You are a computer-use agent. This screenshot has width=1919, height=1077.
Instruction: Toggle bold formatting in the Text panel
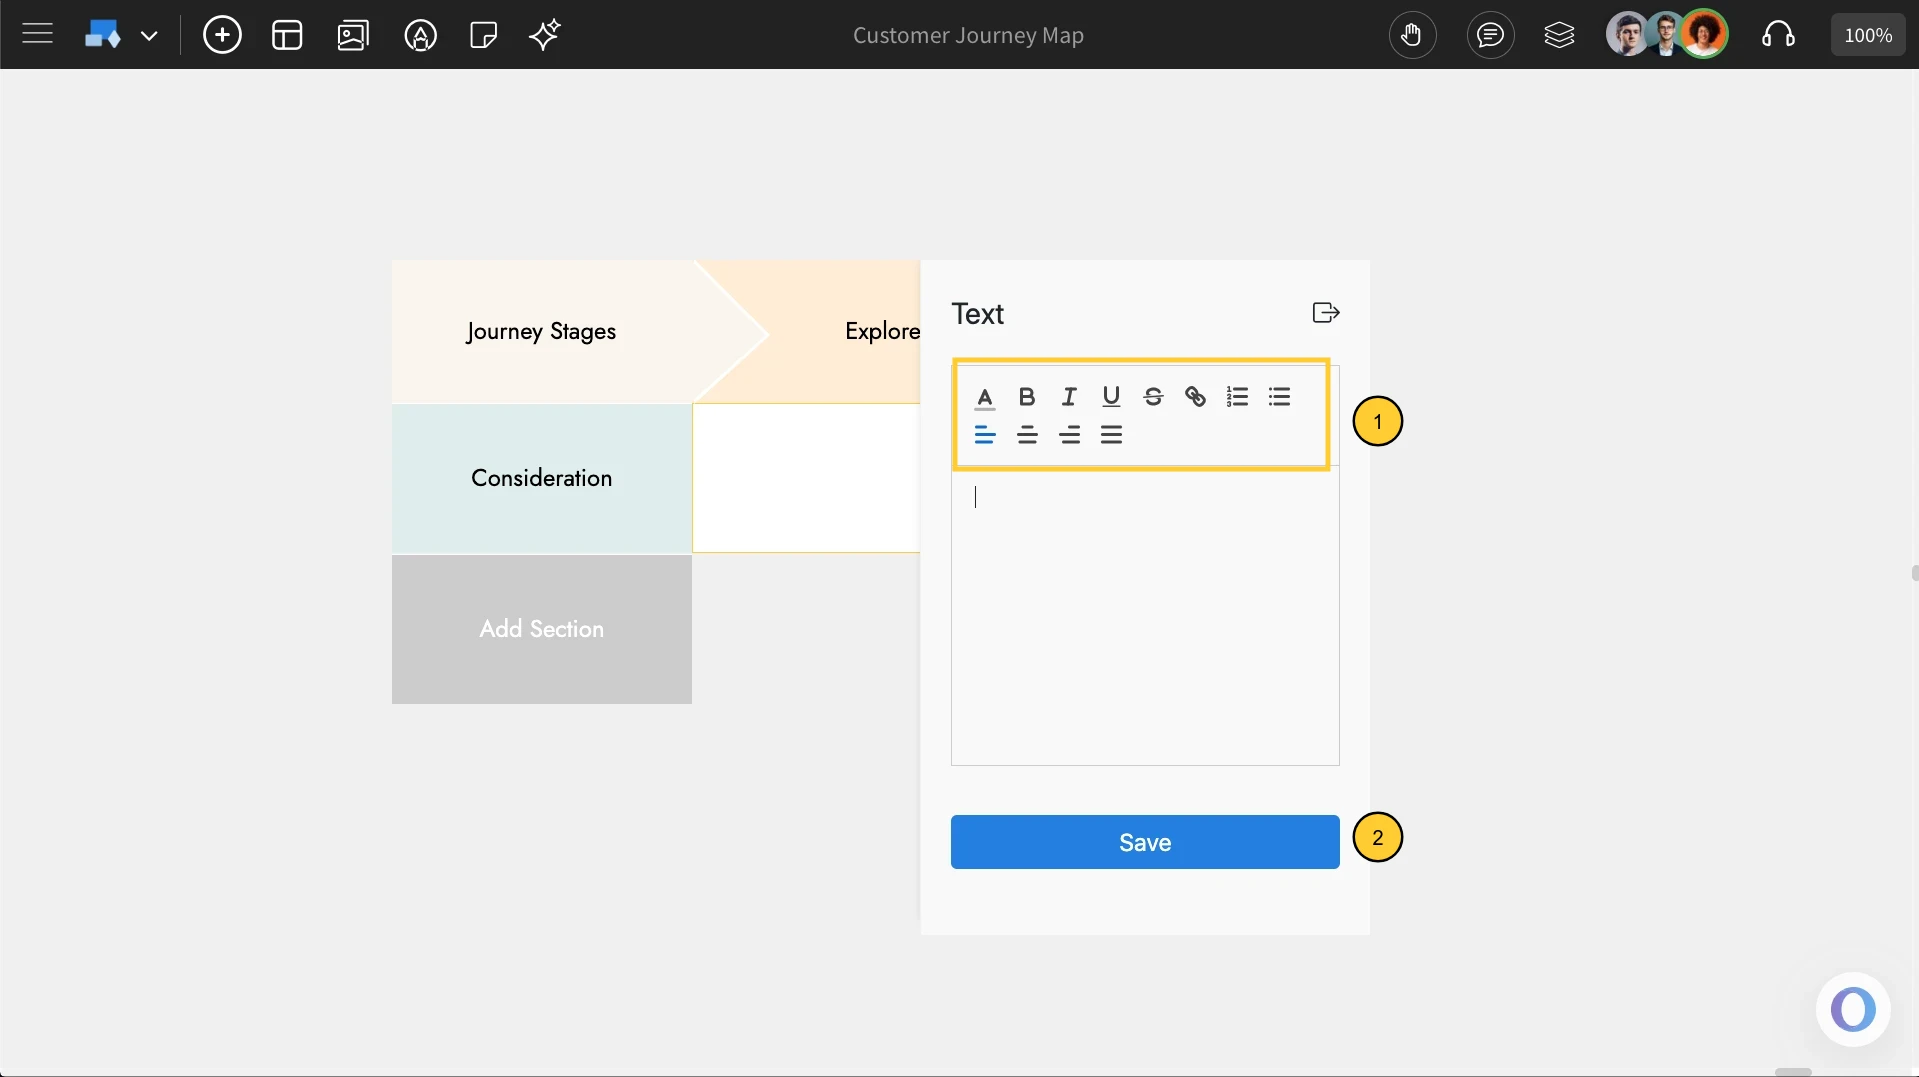coord(1027,396)
